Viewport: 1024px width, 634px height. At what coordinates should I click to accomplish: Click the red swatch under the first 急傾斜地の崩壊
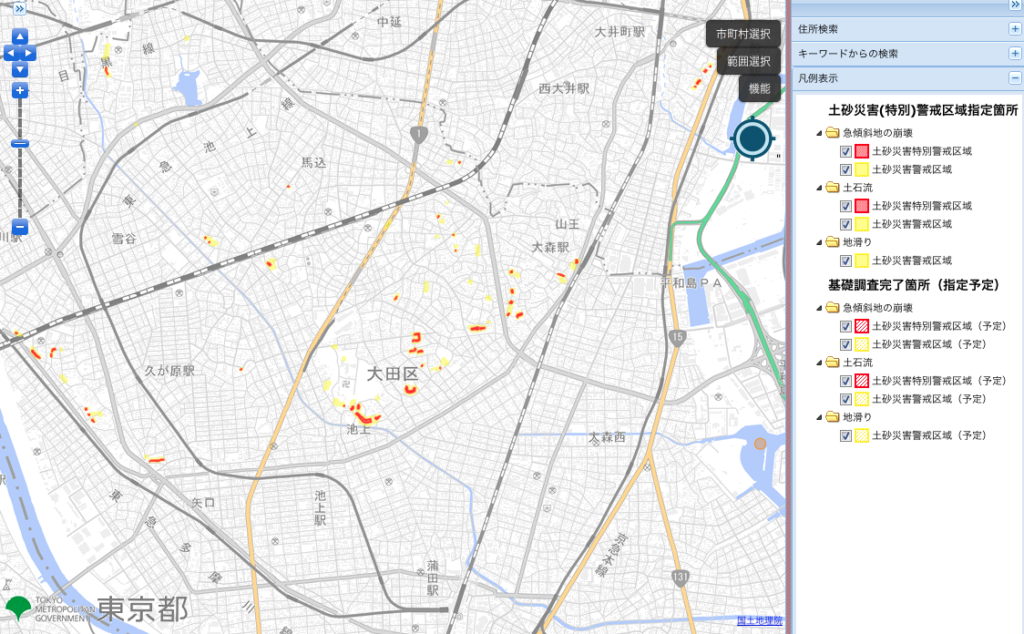[861, 151]
